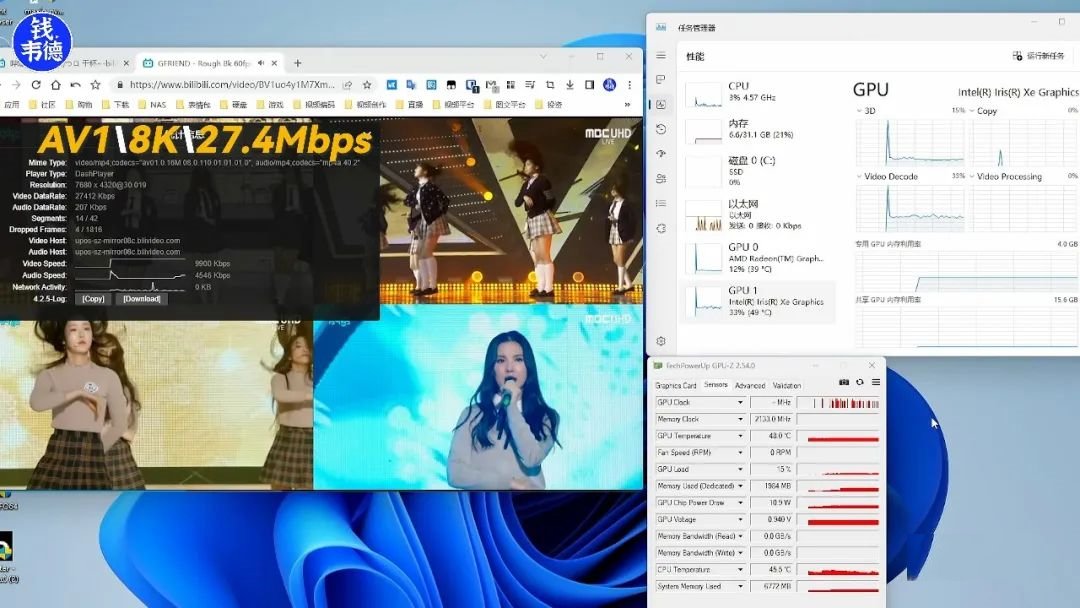Open the browser profile avatar
The height and width of the screenshot is (608, 1080).
[609, 85]
